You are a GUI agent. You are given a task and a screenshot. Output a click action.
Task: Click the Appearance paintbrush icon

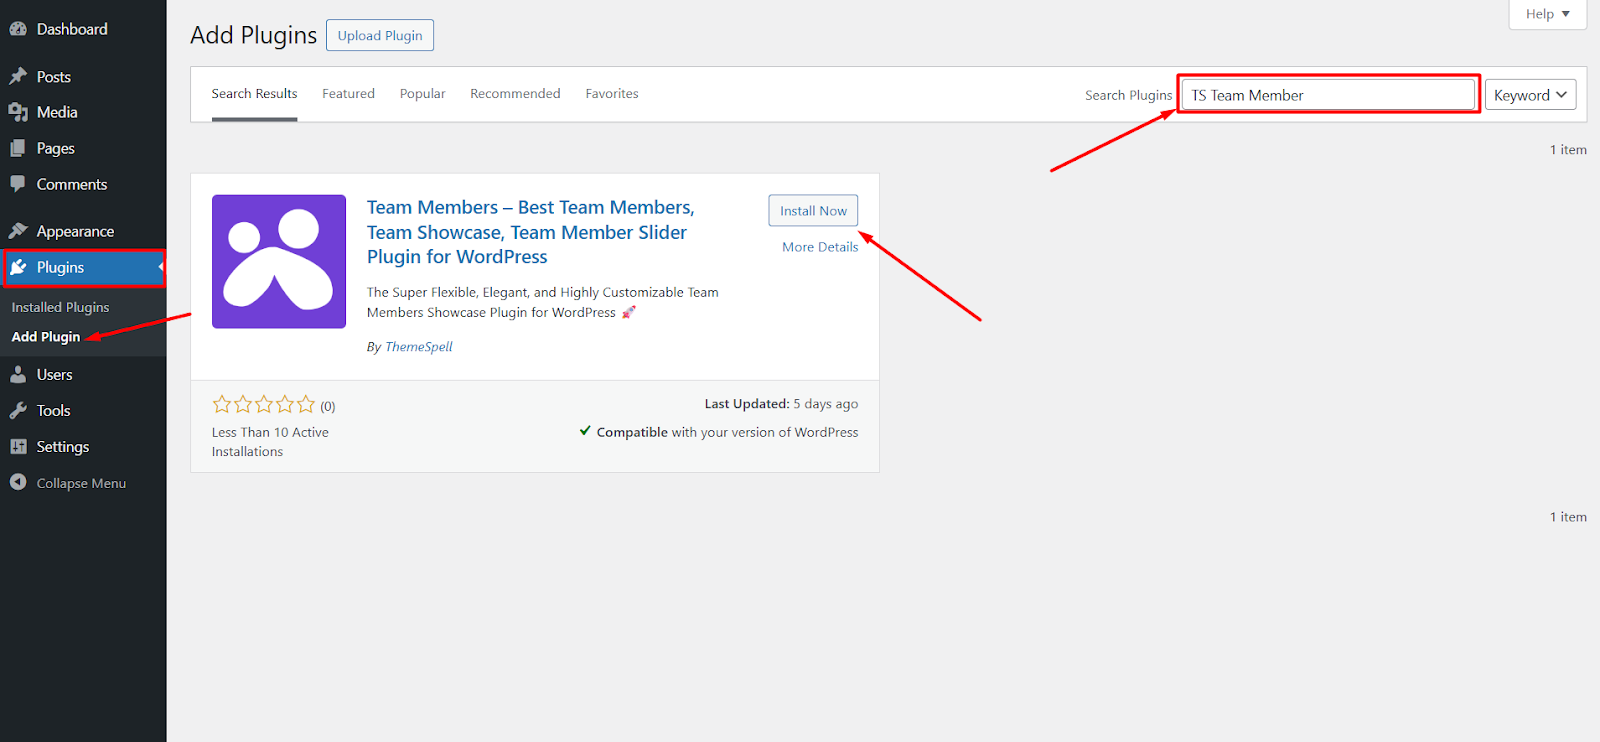[18, 231]
